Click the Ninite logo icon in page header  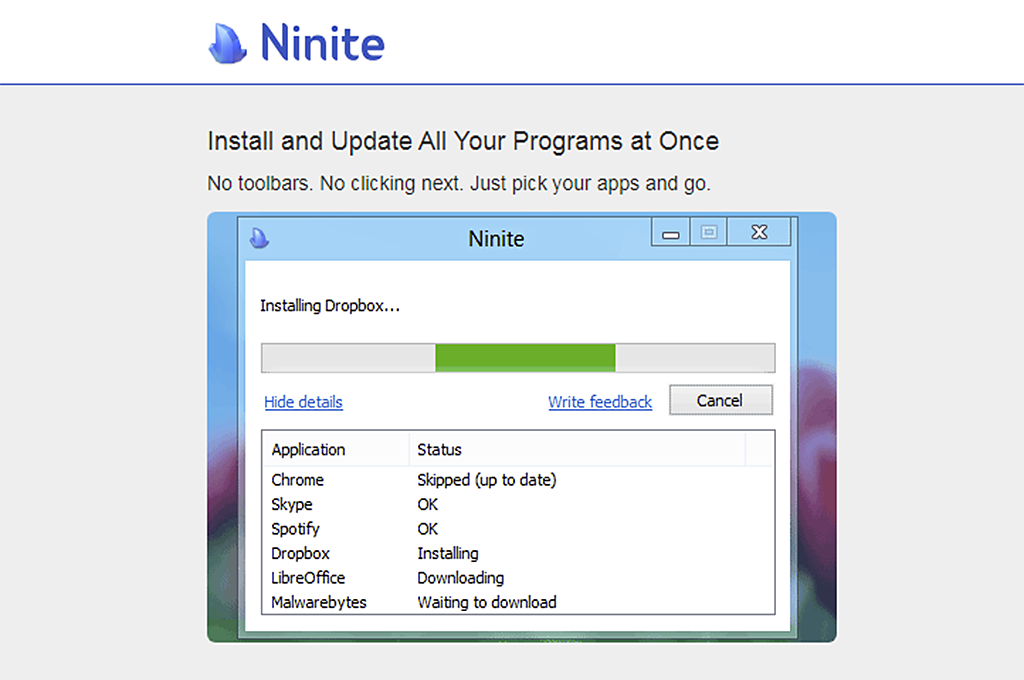click(x=227, y=42)
